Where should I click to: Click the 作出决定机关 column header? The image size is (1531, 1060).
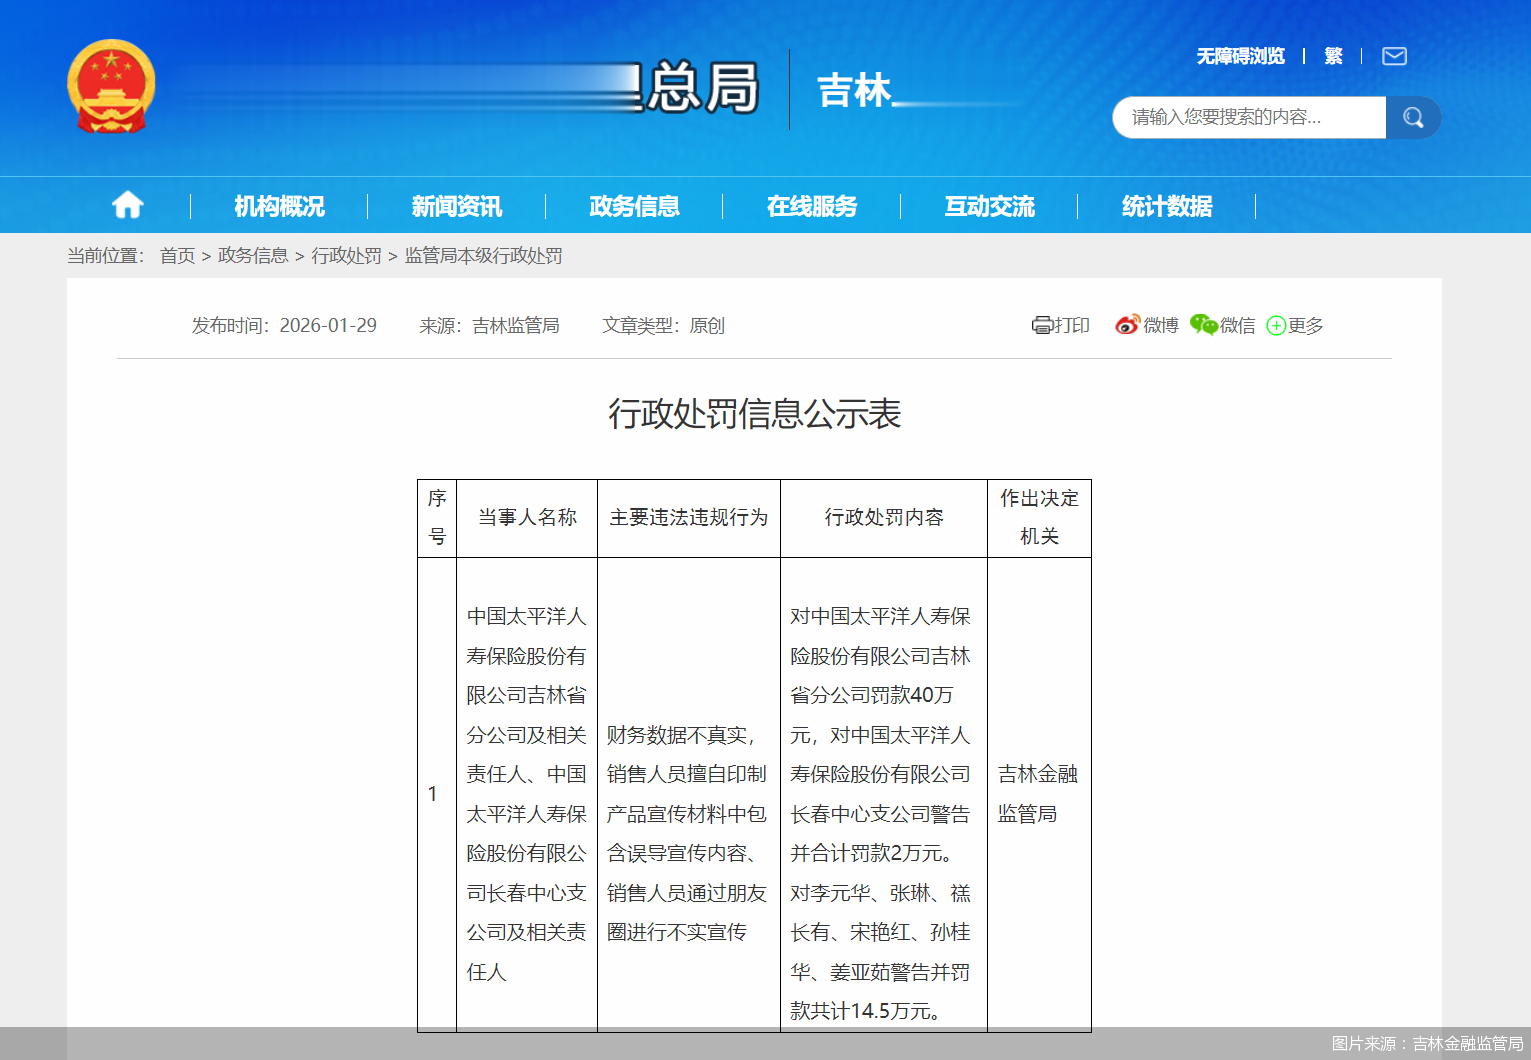click(x=1039, y=518)
